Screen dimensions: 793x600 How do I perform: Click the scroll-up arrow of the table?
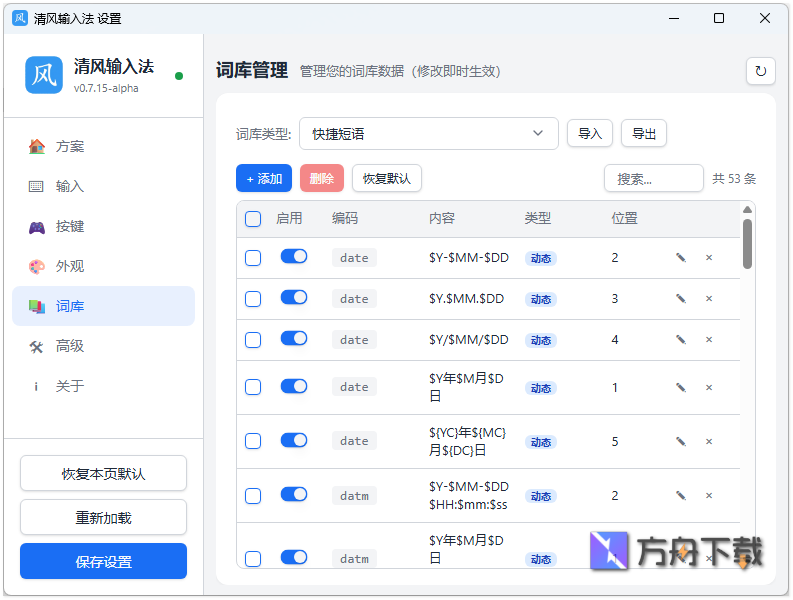747,209
